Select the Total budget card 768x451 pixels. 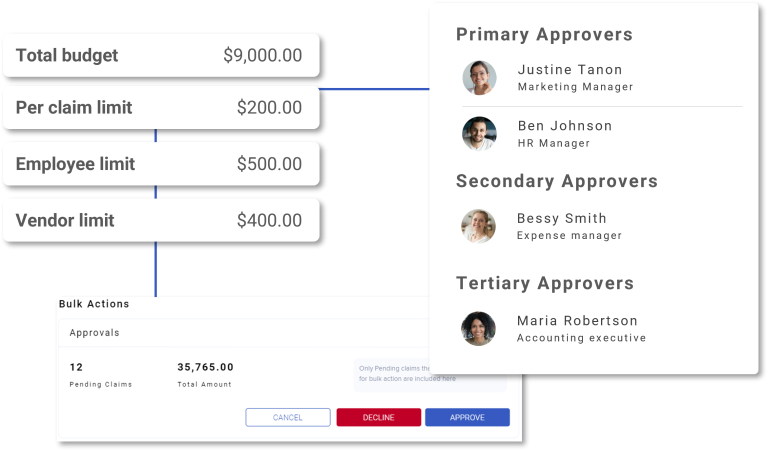coord(161,55)
